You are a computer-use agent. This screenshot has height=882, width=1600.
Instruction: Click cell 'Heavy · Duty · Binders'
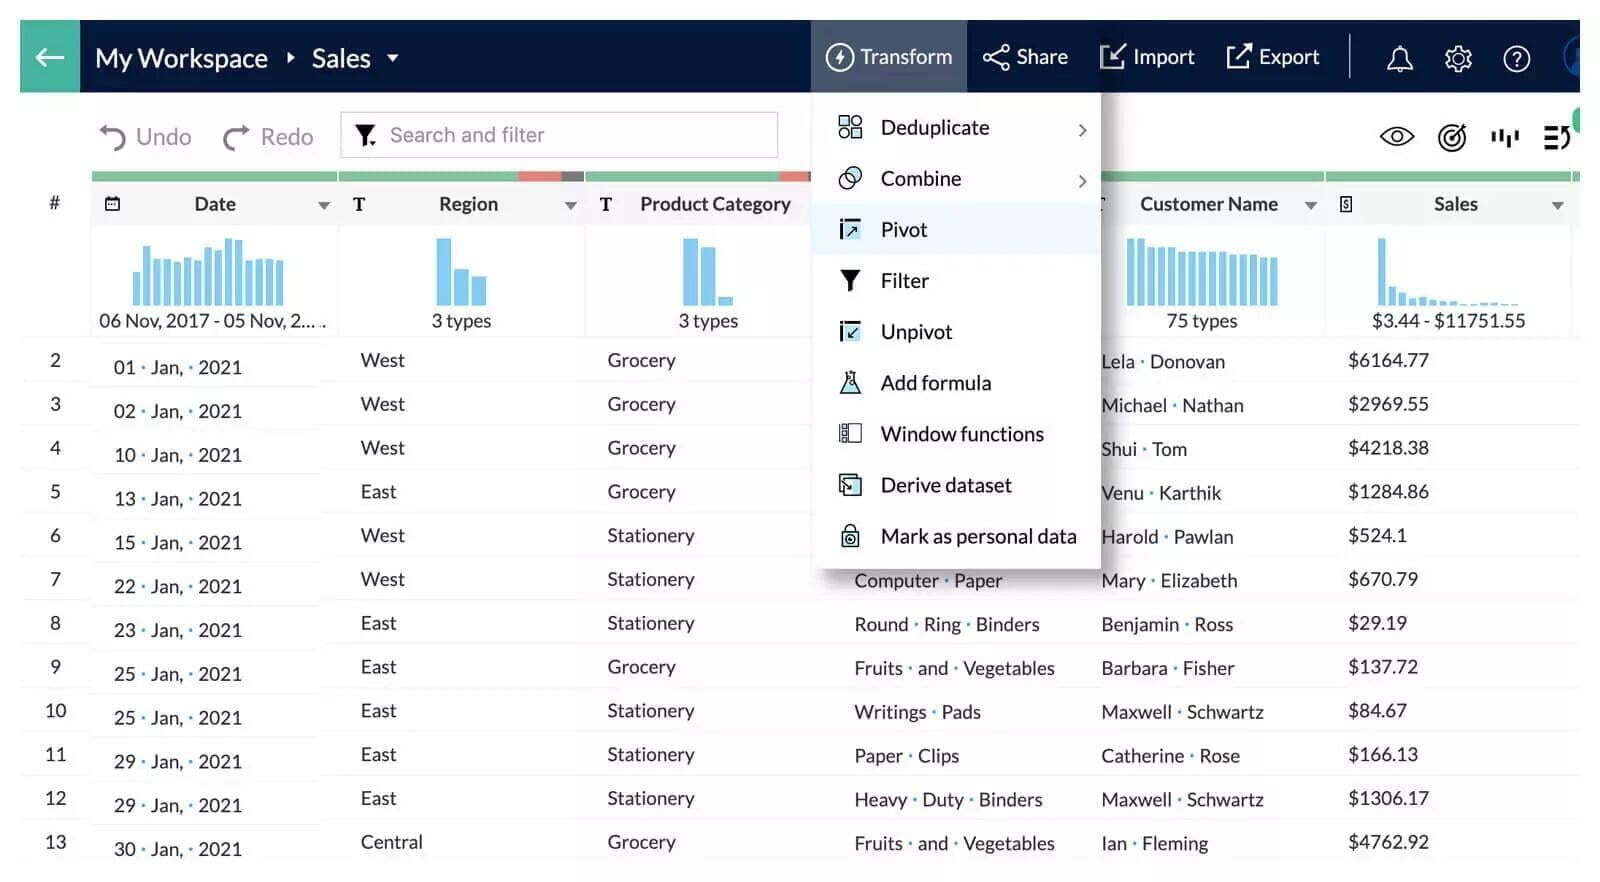[948, 800]
